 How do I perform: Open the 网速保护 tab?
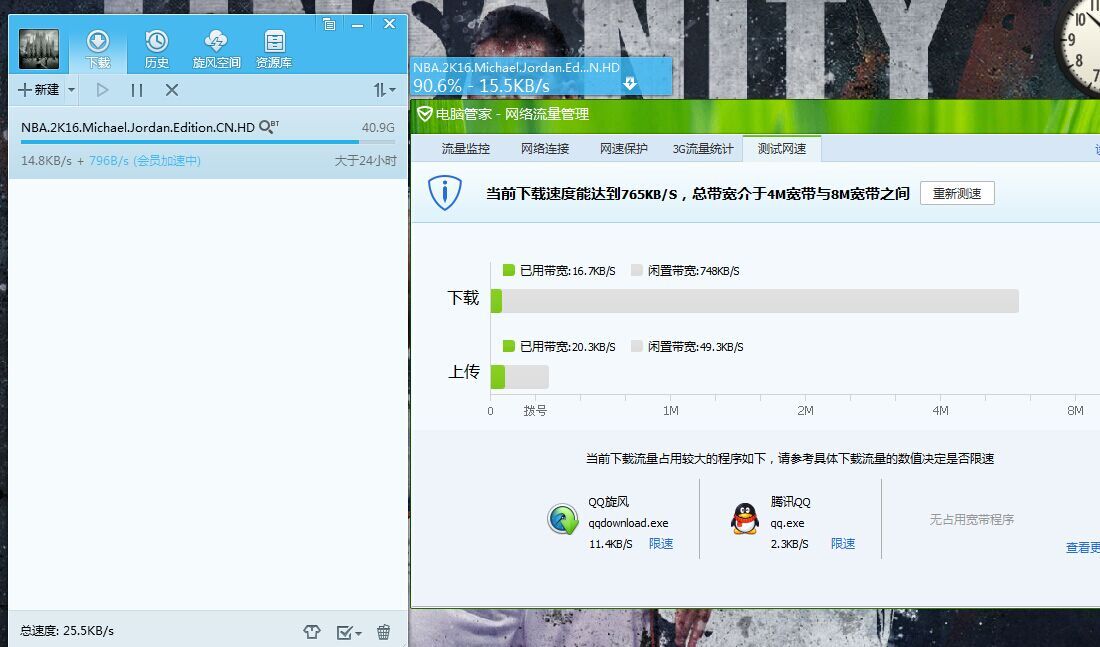click(x=624, y=149)
